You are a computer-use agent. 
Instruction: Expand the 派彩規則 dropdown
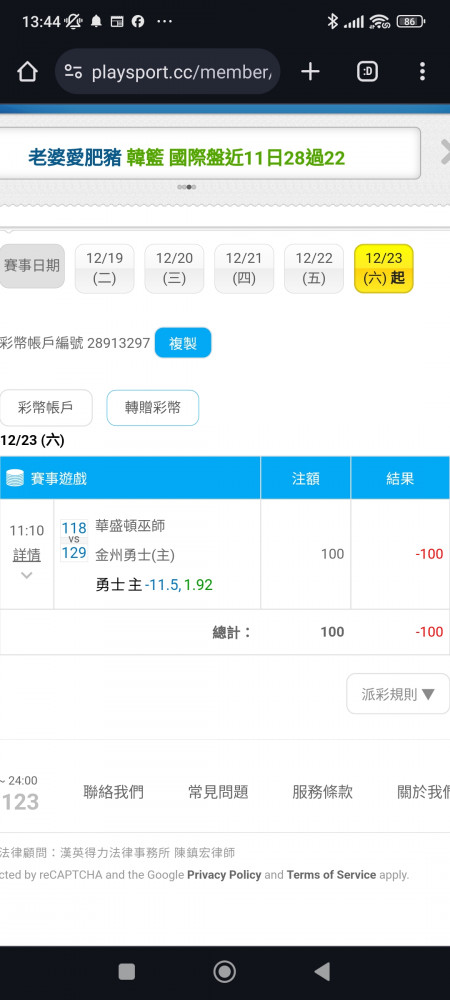pyautogui.click(x=398, y=694)
